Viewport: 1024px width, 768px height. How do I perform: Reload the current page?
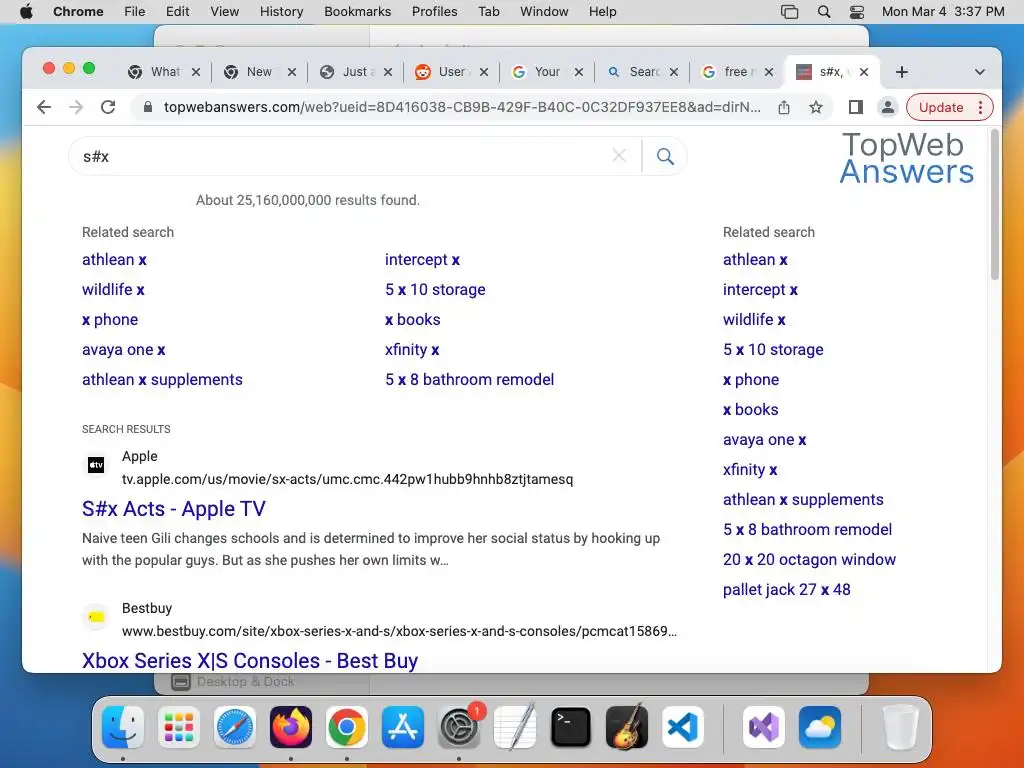click(x=108, y=107)
